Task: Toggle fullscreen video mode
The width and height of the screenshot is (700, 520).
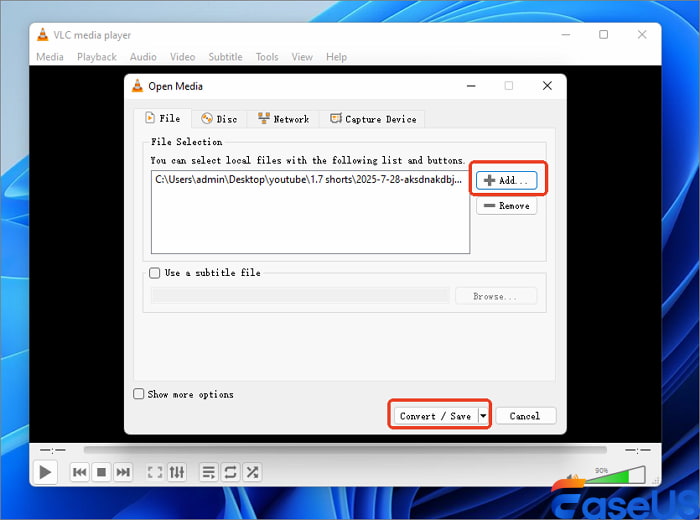Action: tap(155, 472)
